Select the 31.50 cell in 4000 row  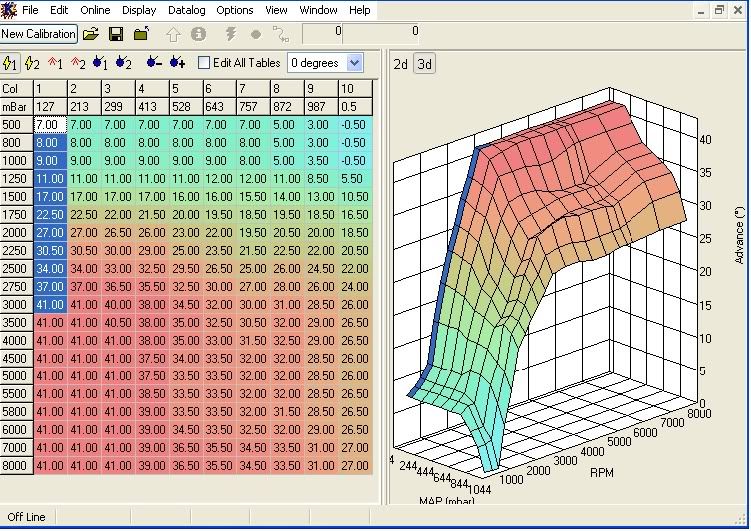point(253,340)
